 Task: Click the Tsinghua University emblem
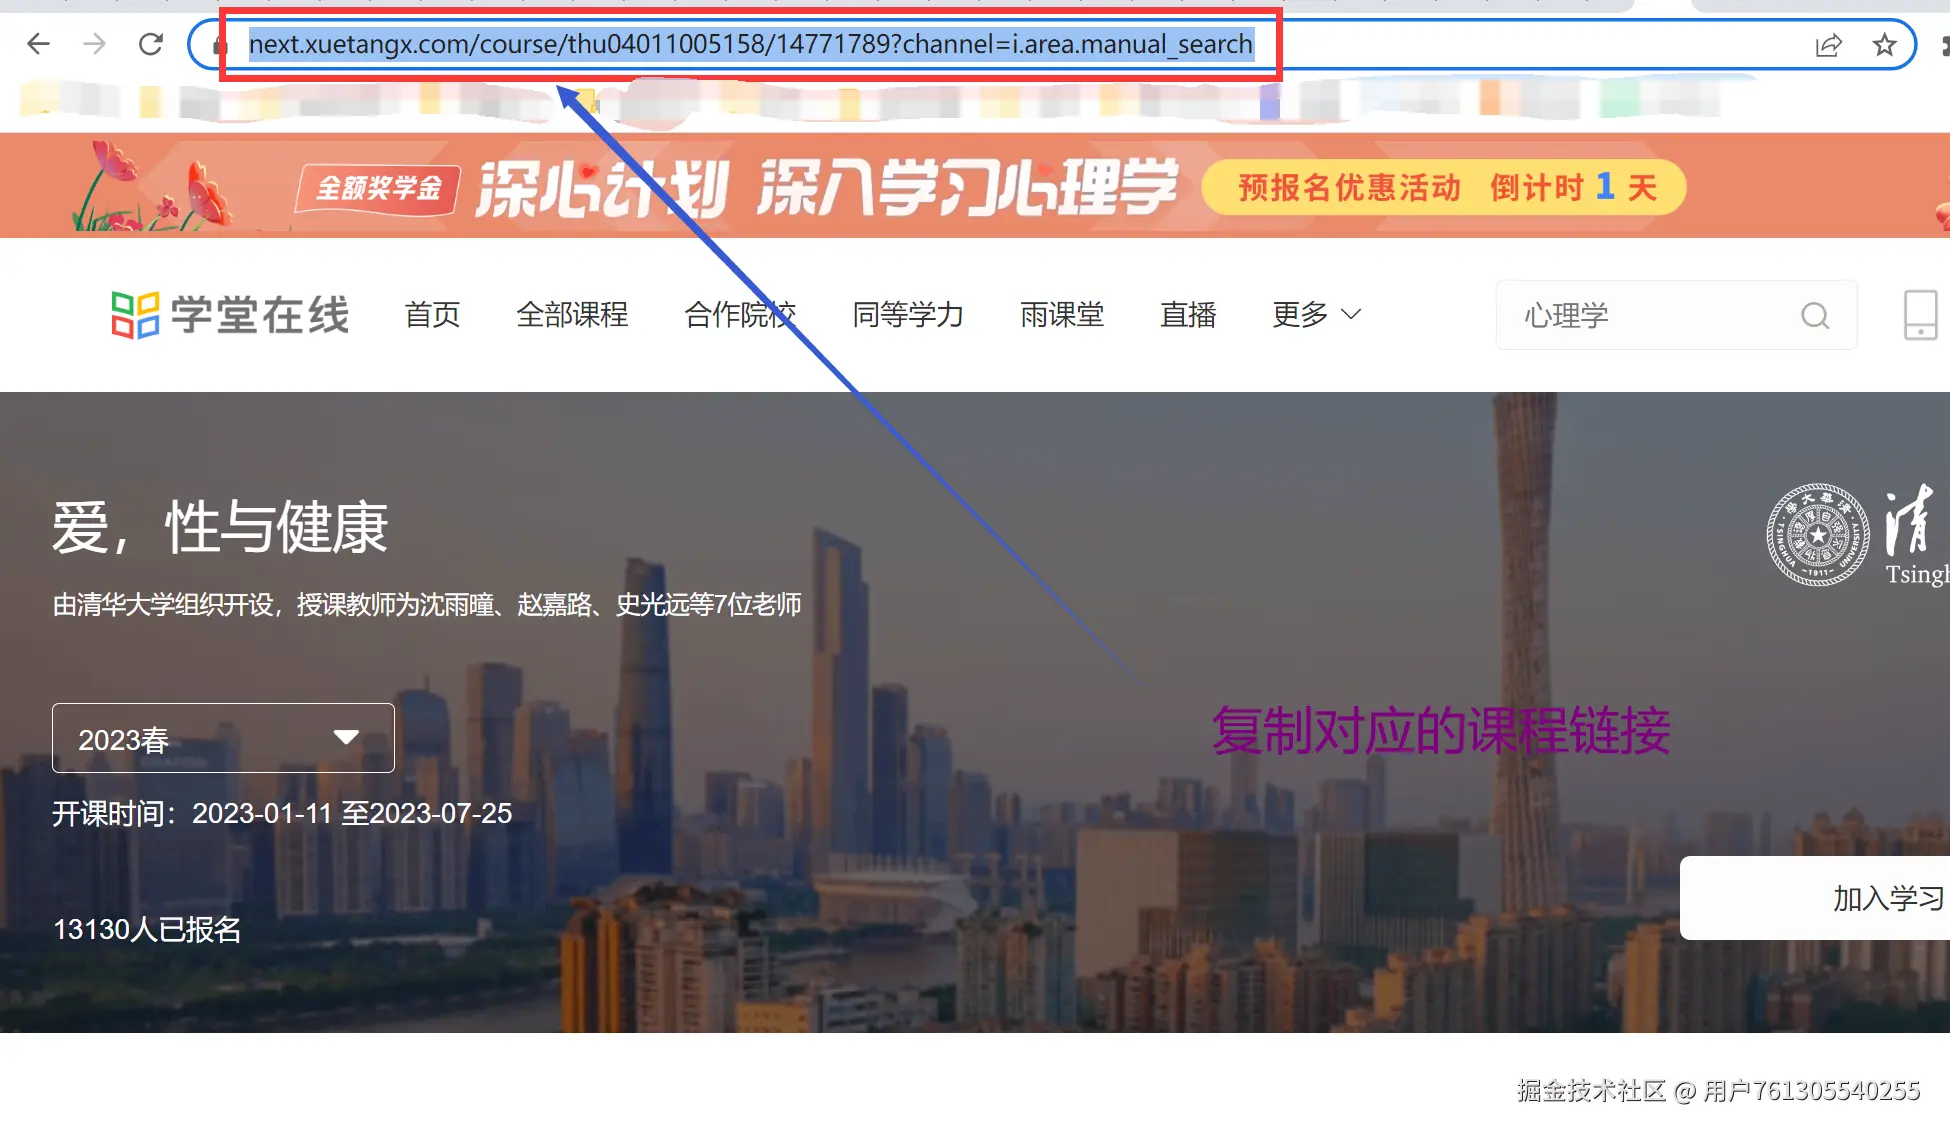tap(1816, 535)
